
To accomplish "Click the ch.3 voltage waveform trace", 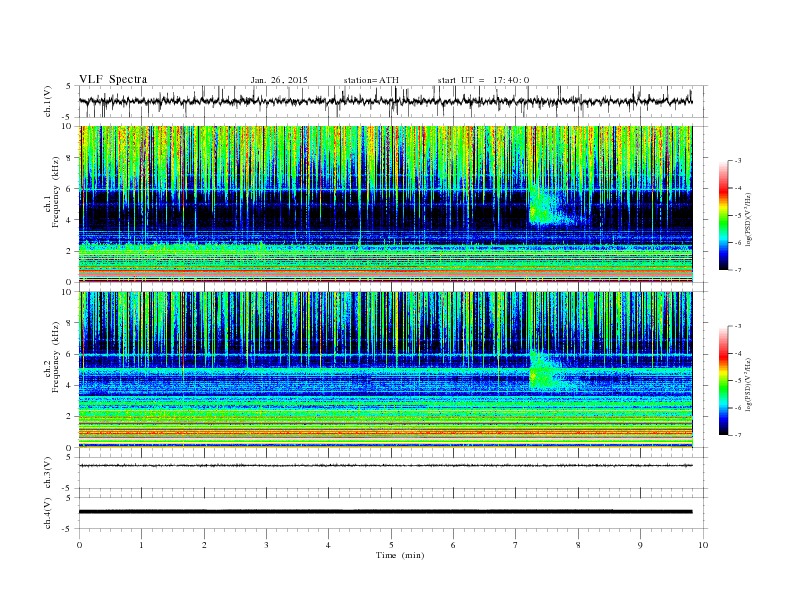I will (385, 466).
